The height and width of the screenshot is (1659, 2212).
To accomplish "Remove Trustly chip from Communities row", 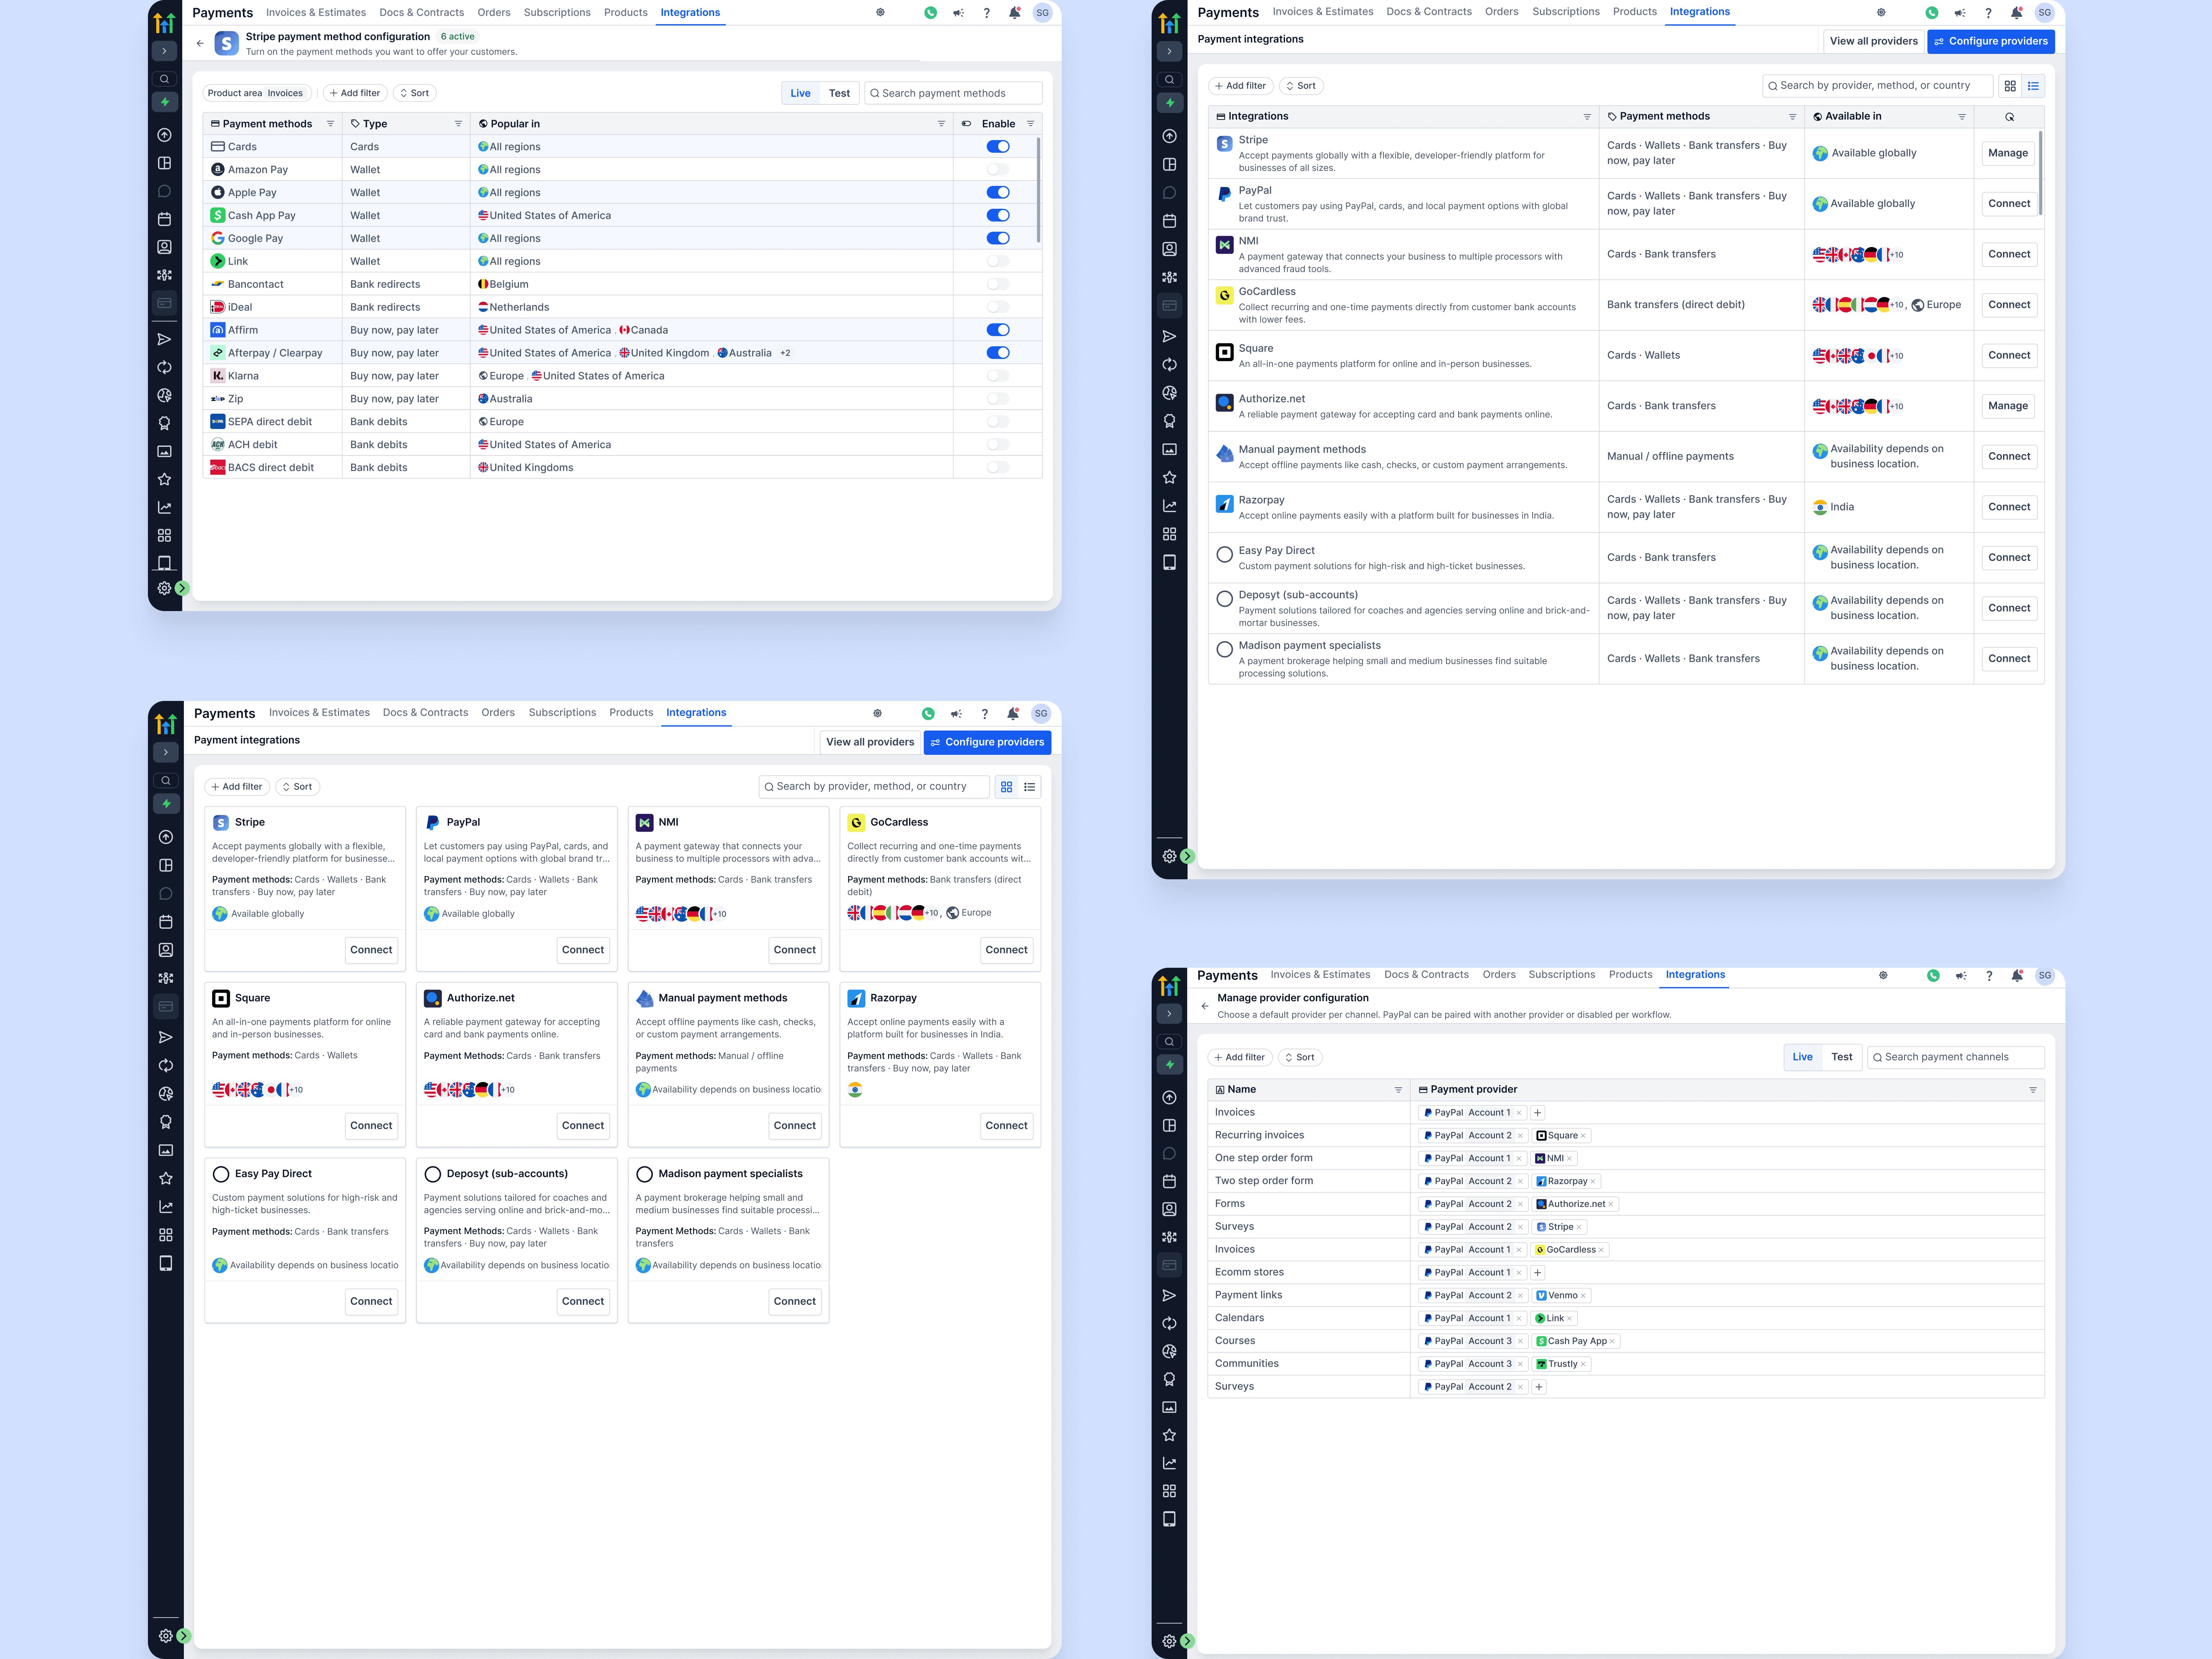I will [x=1583, y=1364].
